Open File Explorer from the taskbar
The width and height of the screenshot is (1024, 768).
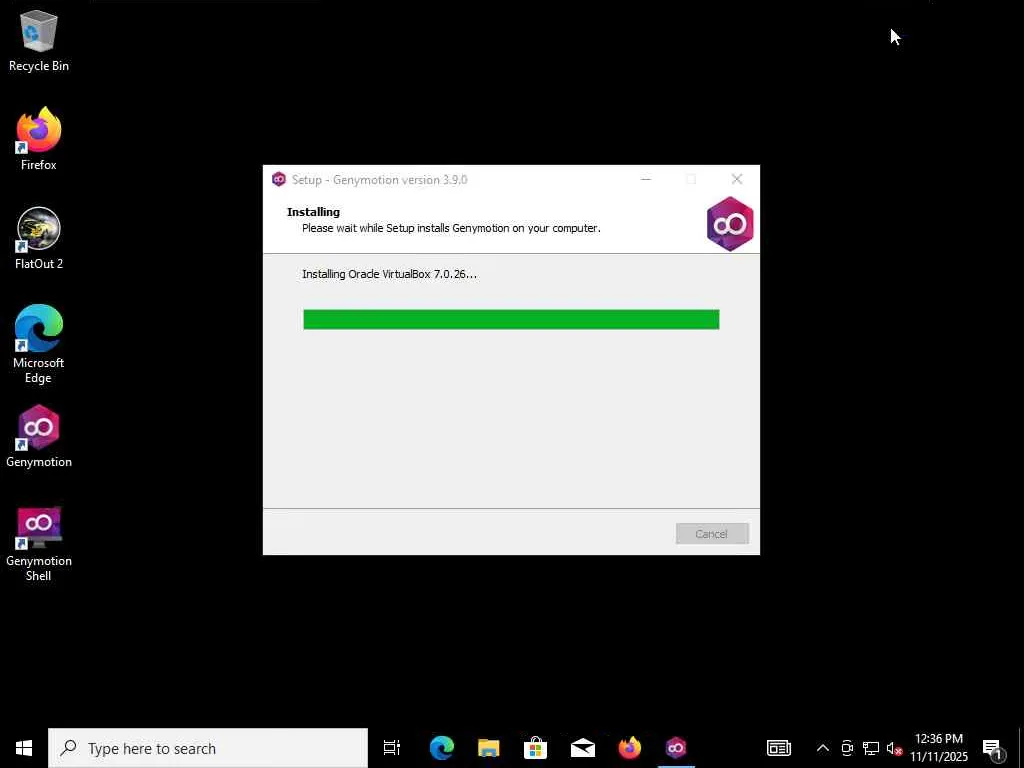tap(488, 748)
